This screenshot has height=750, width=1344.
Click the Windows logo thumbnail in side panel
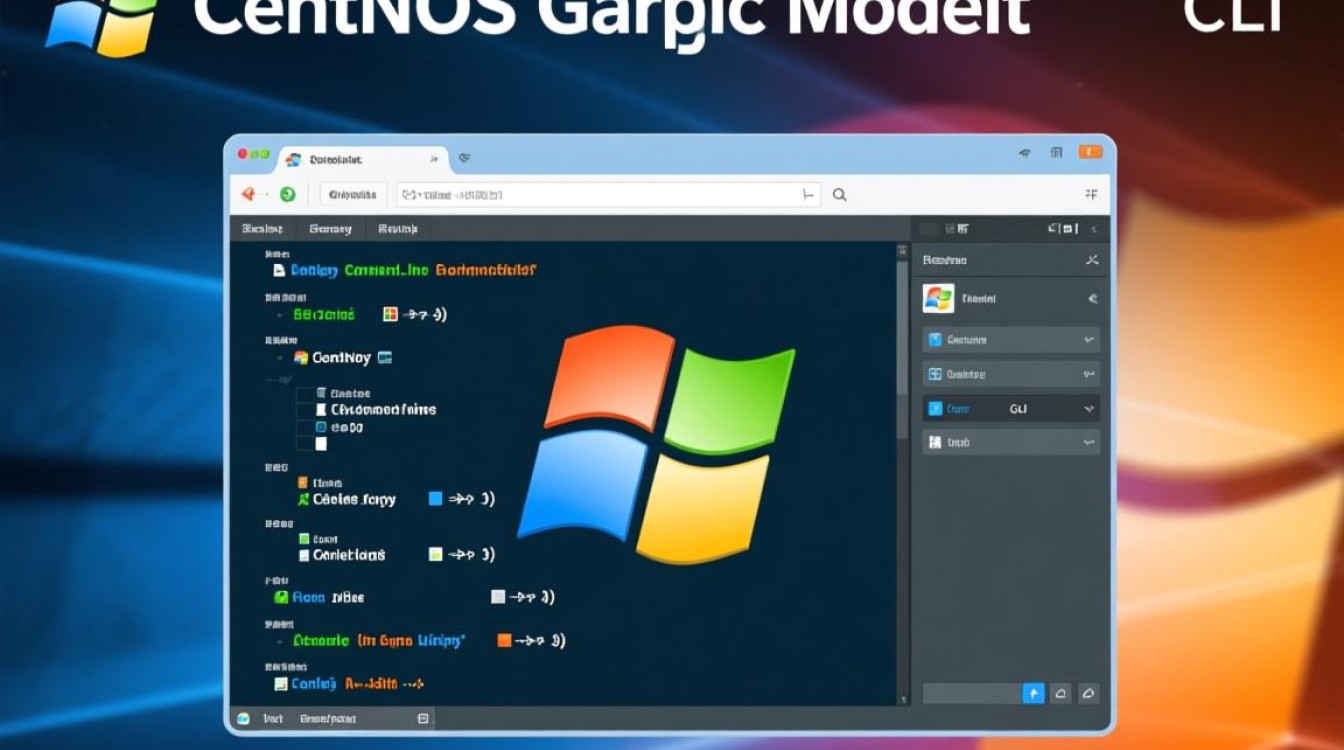(938, 298)
